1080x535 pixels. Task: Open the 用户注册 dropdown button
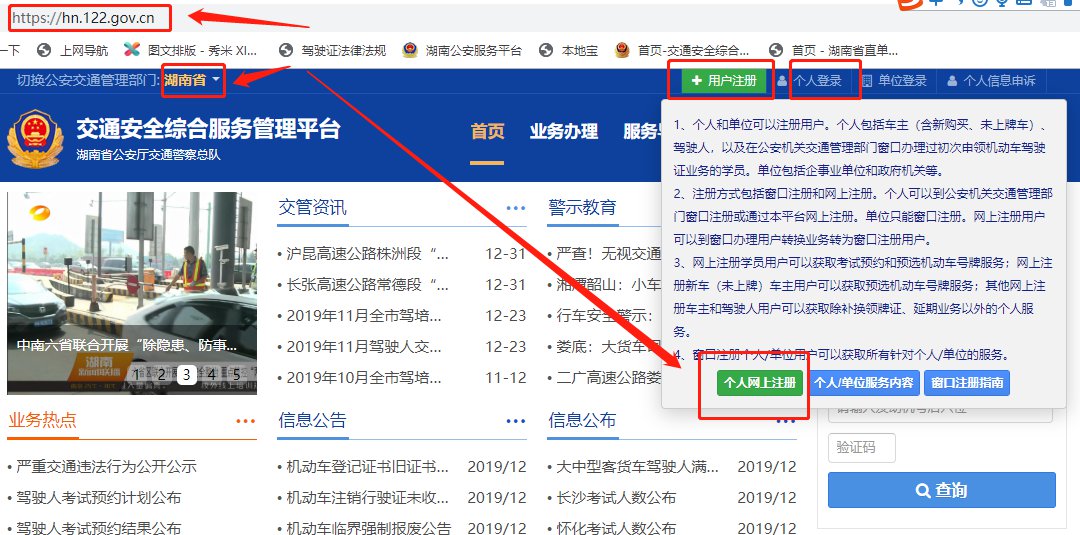[725, 81]
